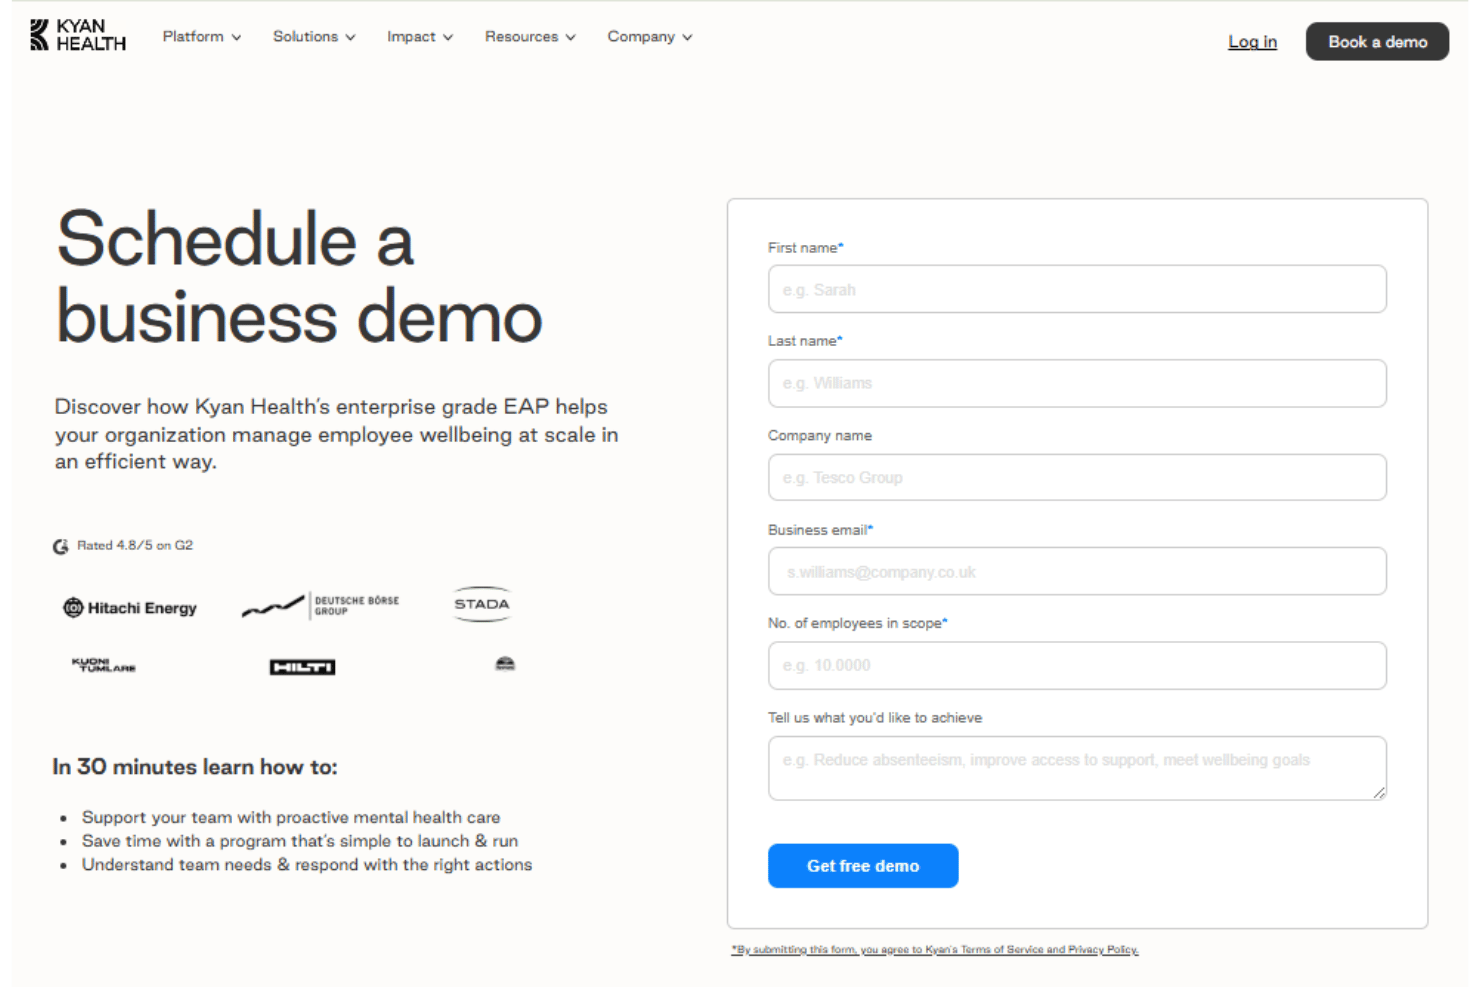1480x987 pixels.
Task: Click the Hitachi Energy logo
Action: (x=130, y=608)
